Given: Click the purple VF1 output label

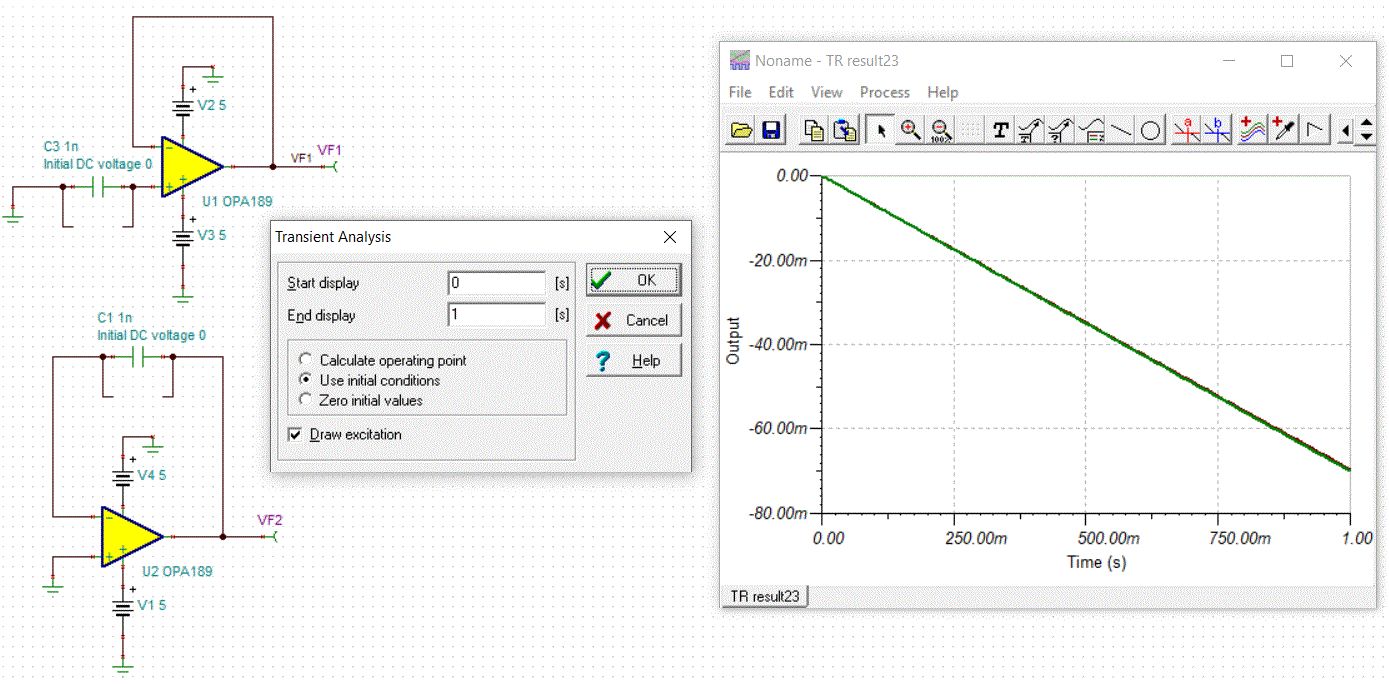Looking at the screenshot, I should pyautogui.click(x=329, y=150).
